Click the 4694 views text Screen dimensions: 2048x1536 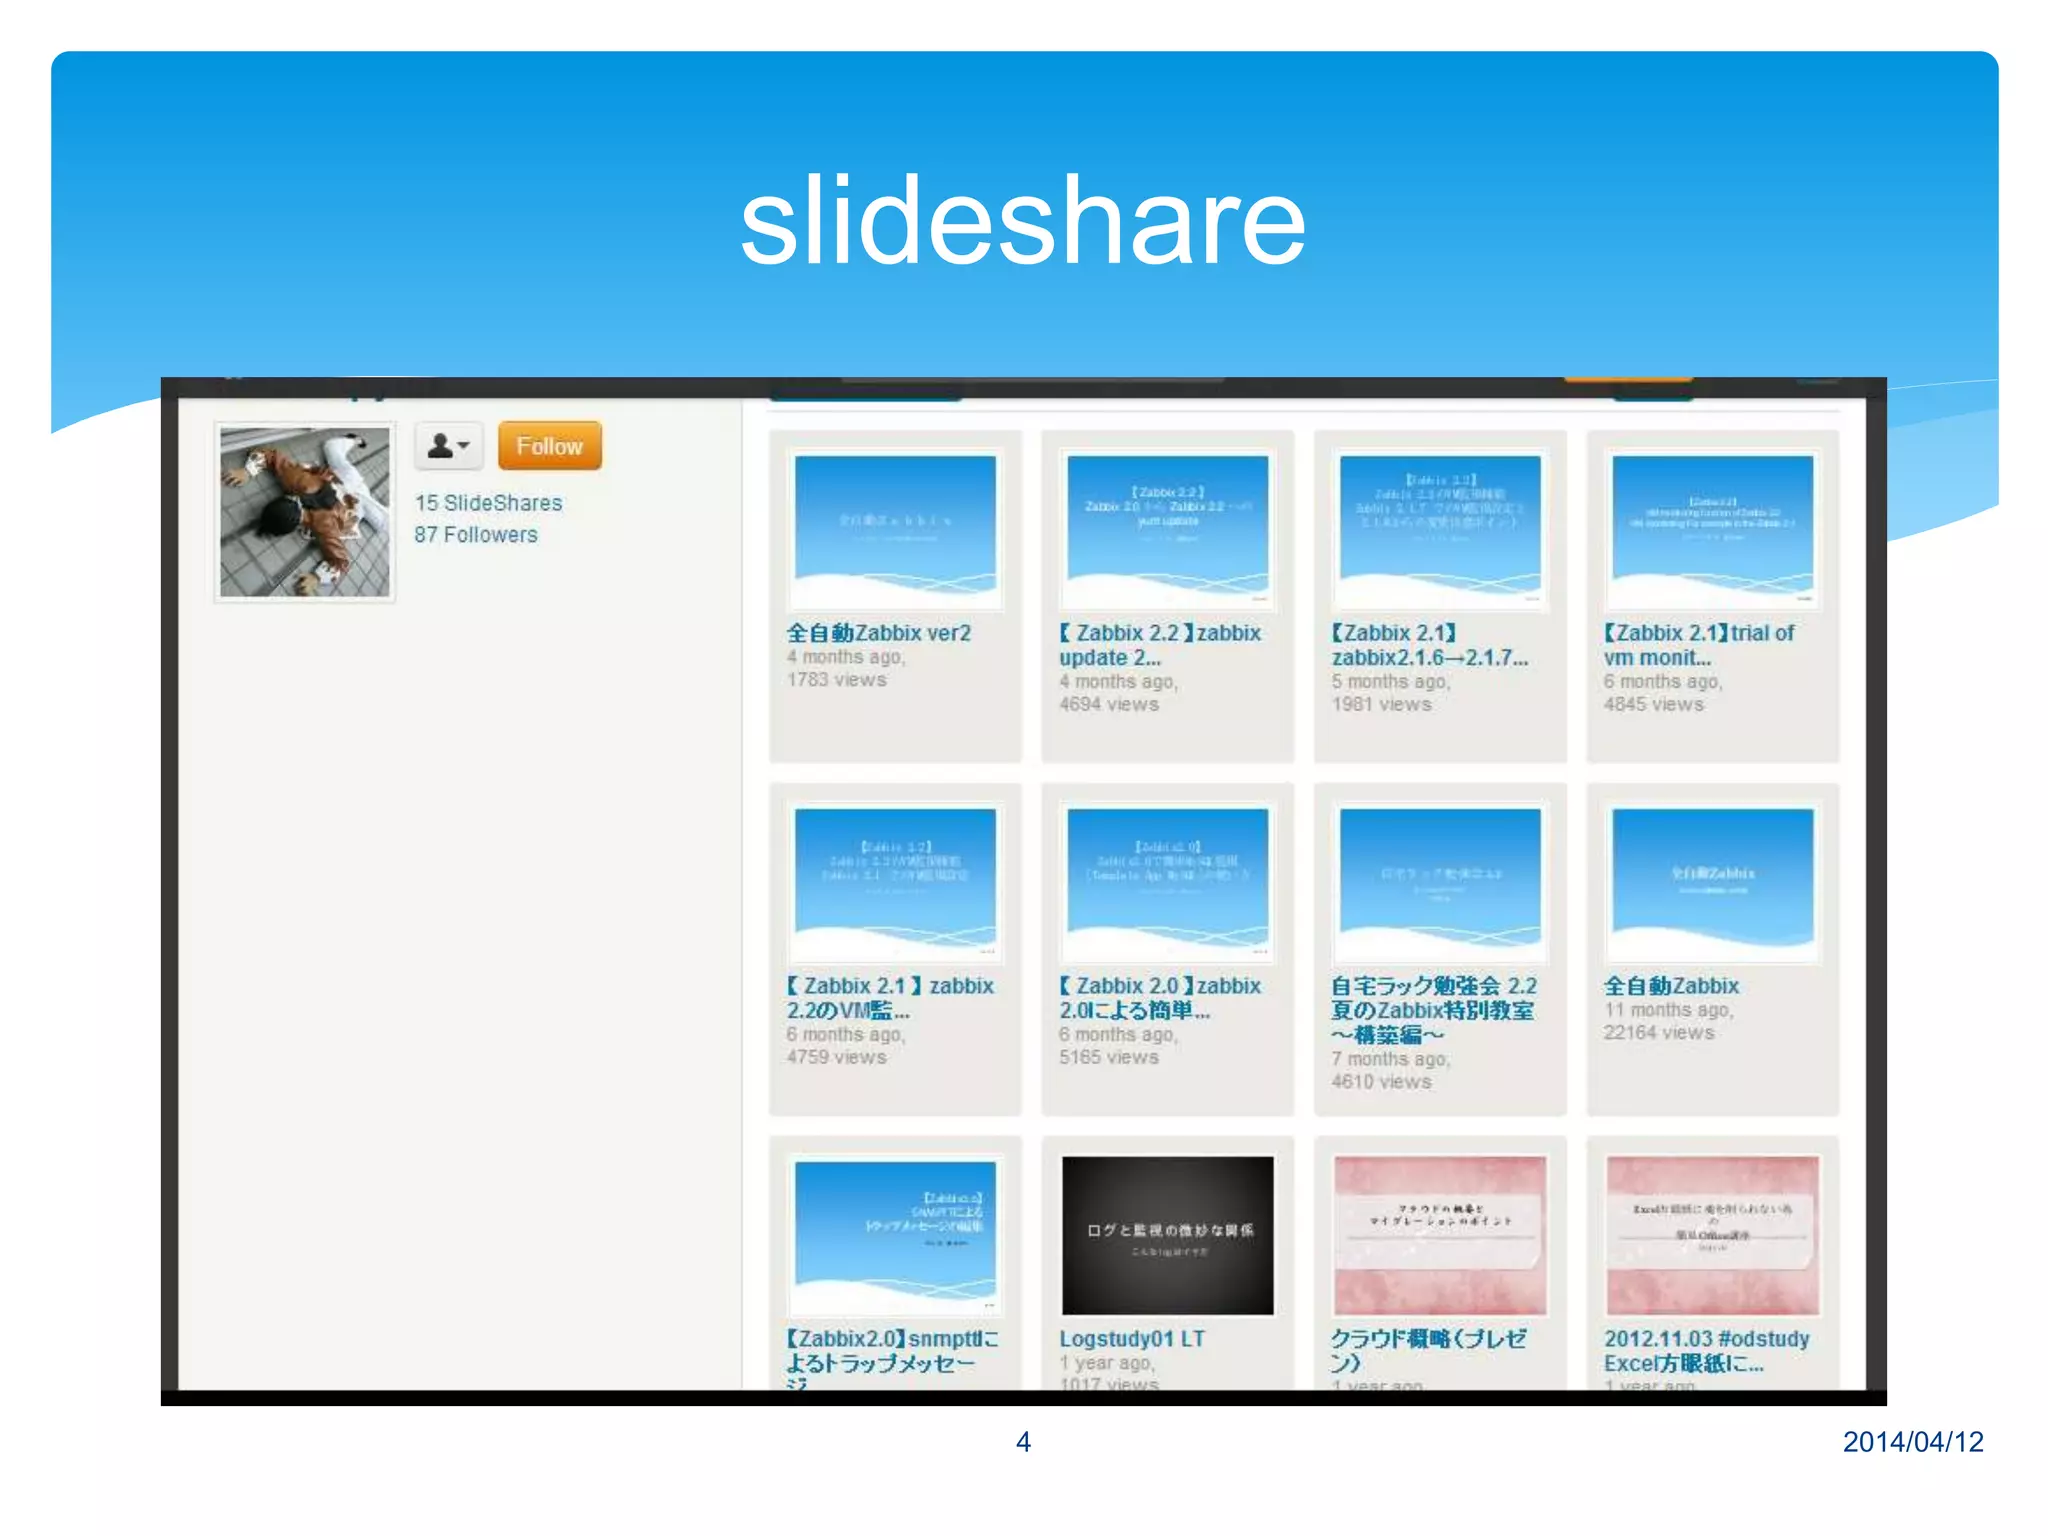click(x=1109, y=705)
